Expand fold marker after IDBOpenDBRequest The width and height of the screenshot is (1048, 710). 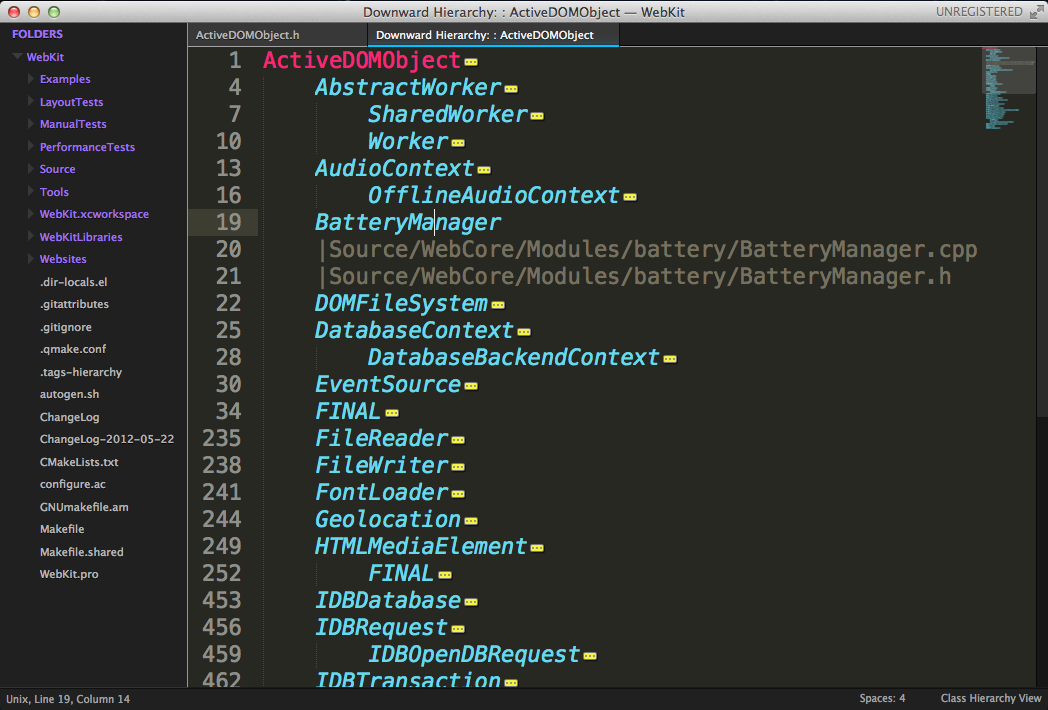pos(590,656)
